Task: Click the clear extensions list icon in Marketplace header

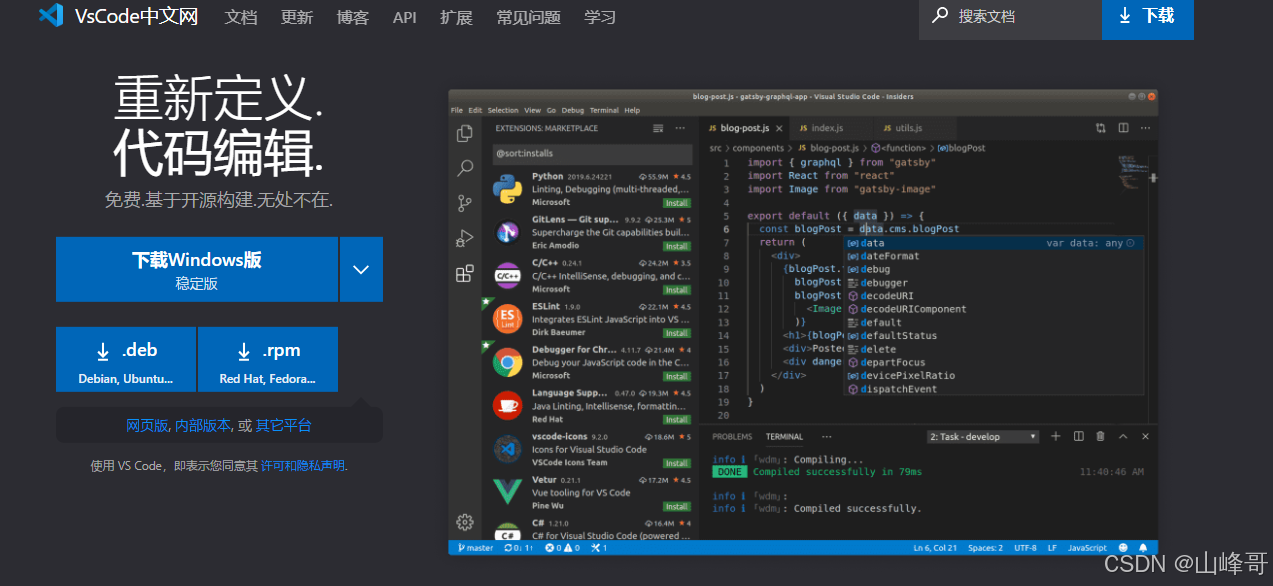Action: [658, 128]
